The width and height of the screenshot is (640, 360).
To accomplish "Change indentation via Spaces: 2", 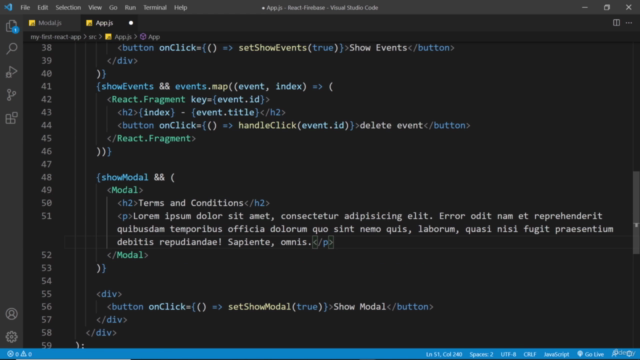I will 481,354.
